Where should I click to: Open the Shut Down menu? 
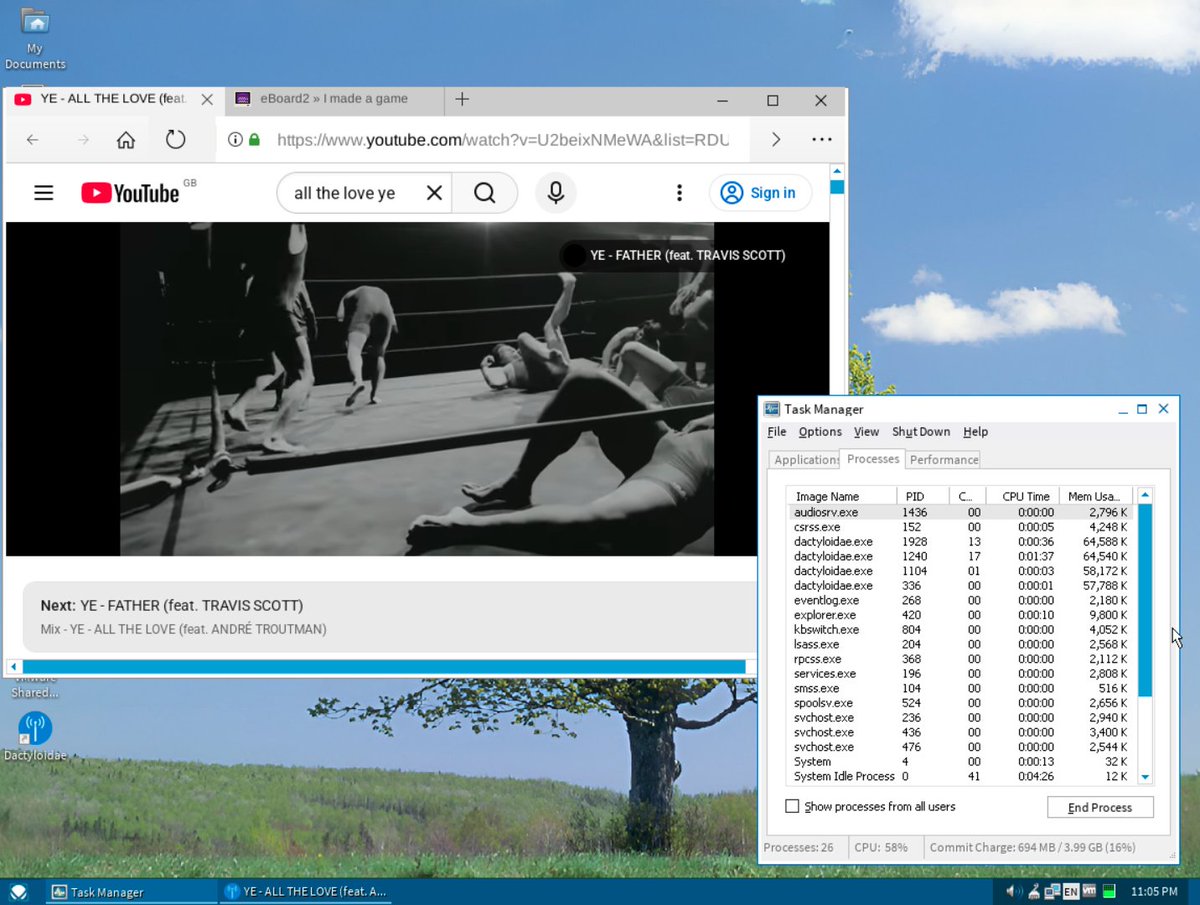pyautogui.click(x=921, y=432)
